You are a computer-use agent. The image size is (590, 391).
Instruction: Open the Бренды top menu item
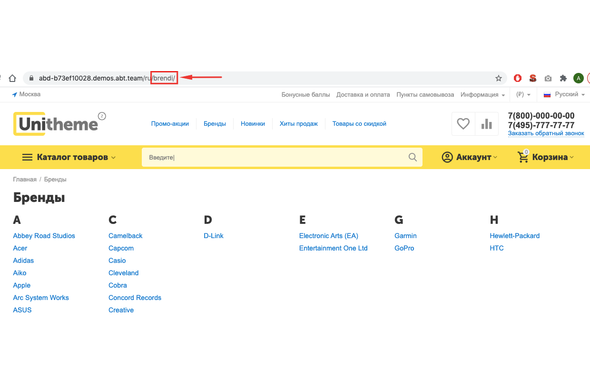tap(214, 123)
